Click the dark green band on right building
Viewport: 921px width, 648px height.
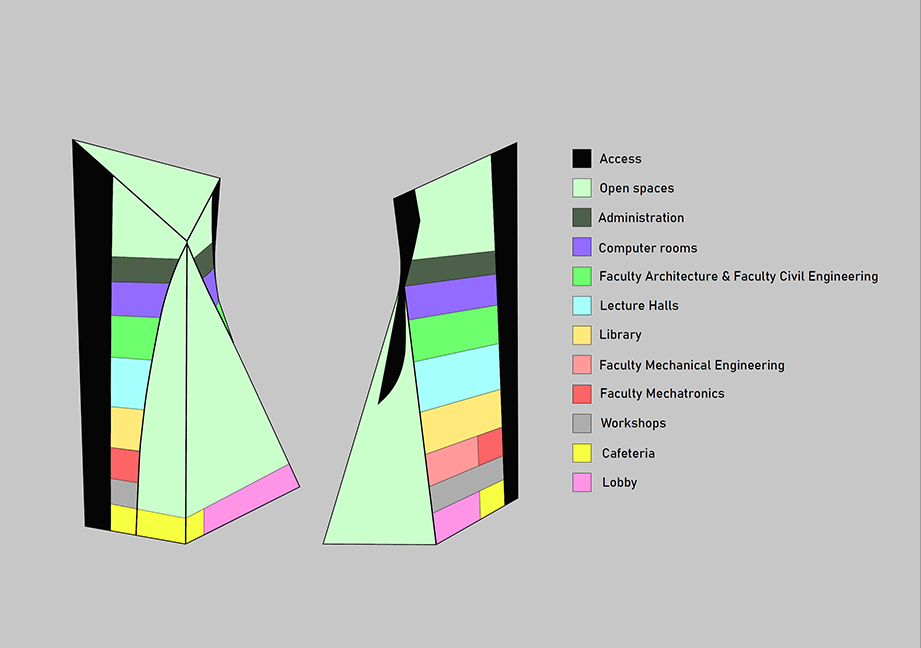coord(451,268)
